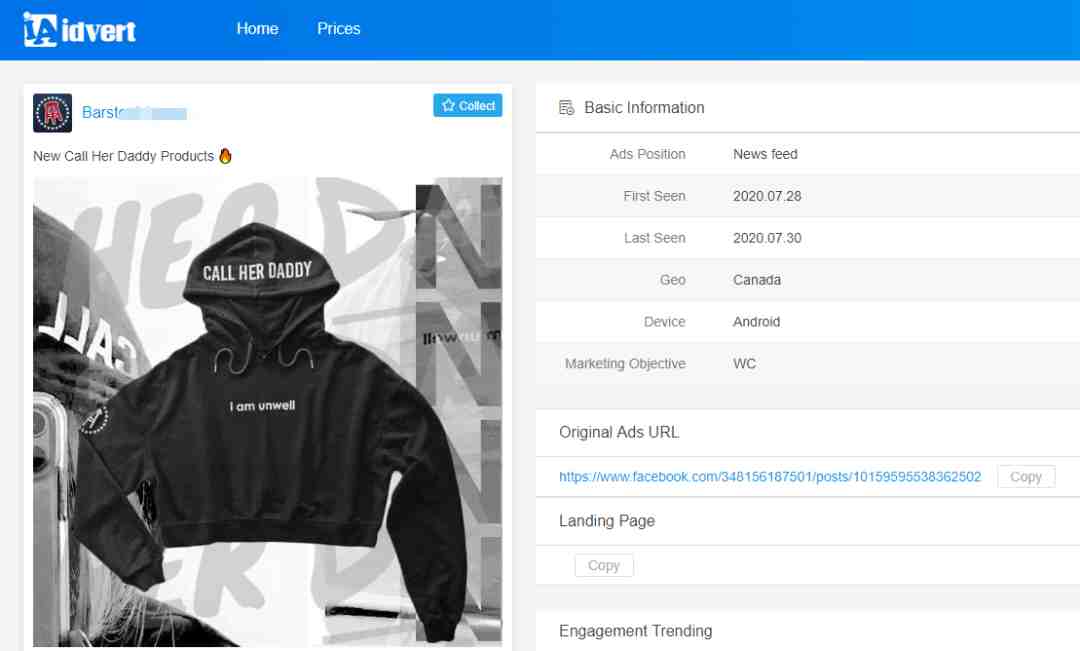Click the Engagement Trending heading

point(636,631)
